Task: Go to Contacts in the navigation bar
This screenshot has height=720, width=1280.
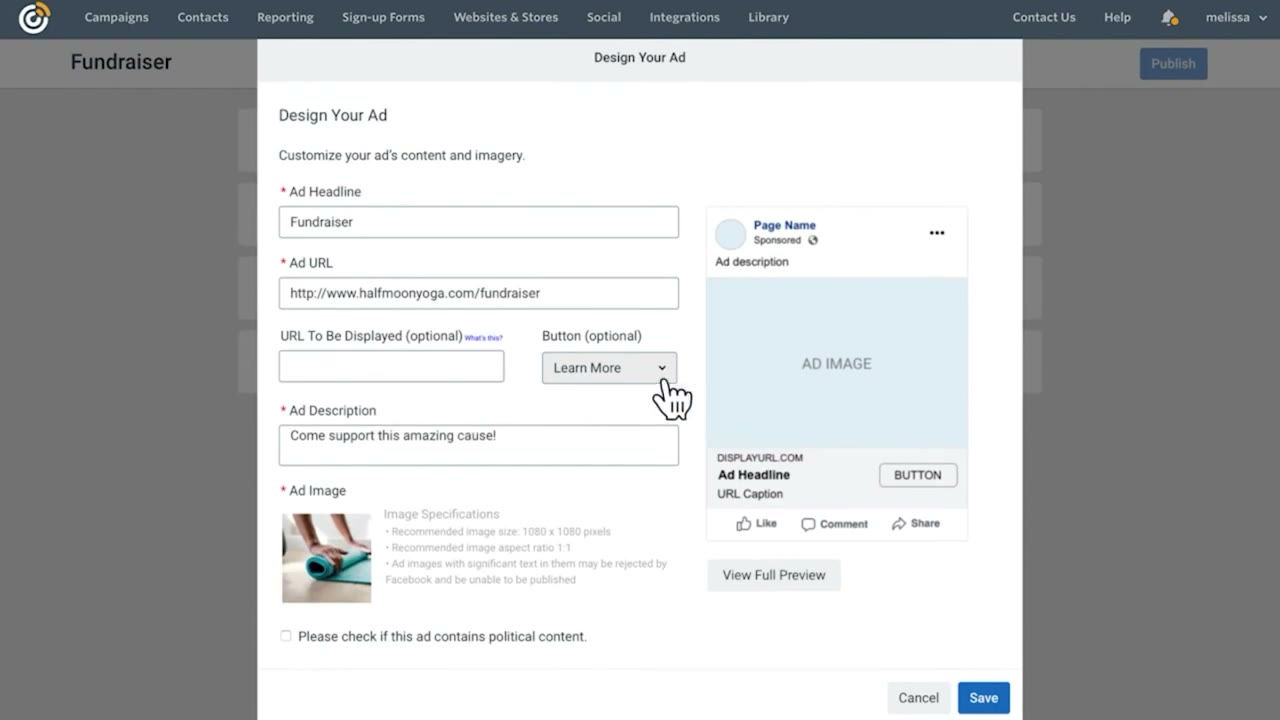Action: click(203, 17)
